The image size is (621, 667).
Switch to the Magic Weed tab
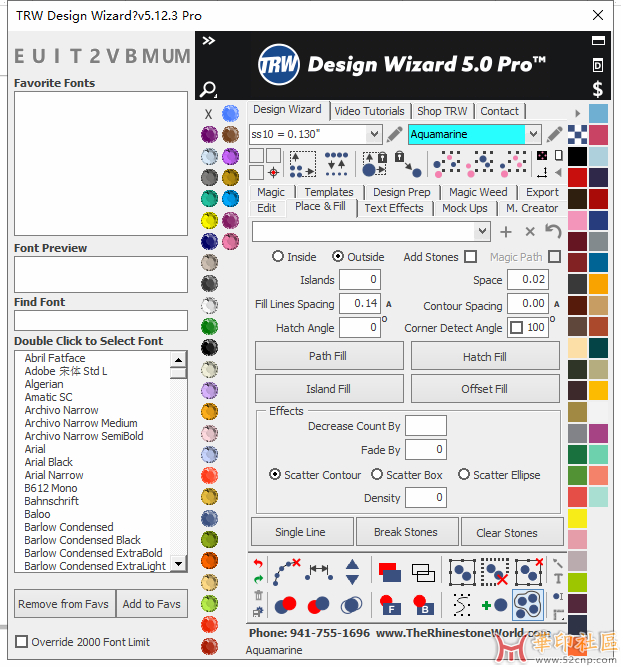click(x=478, y=192)
